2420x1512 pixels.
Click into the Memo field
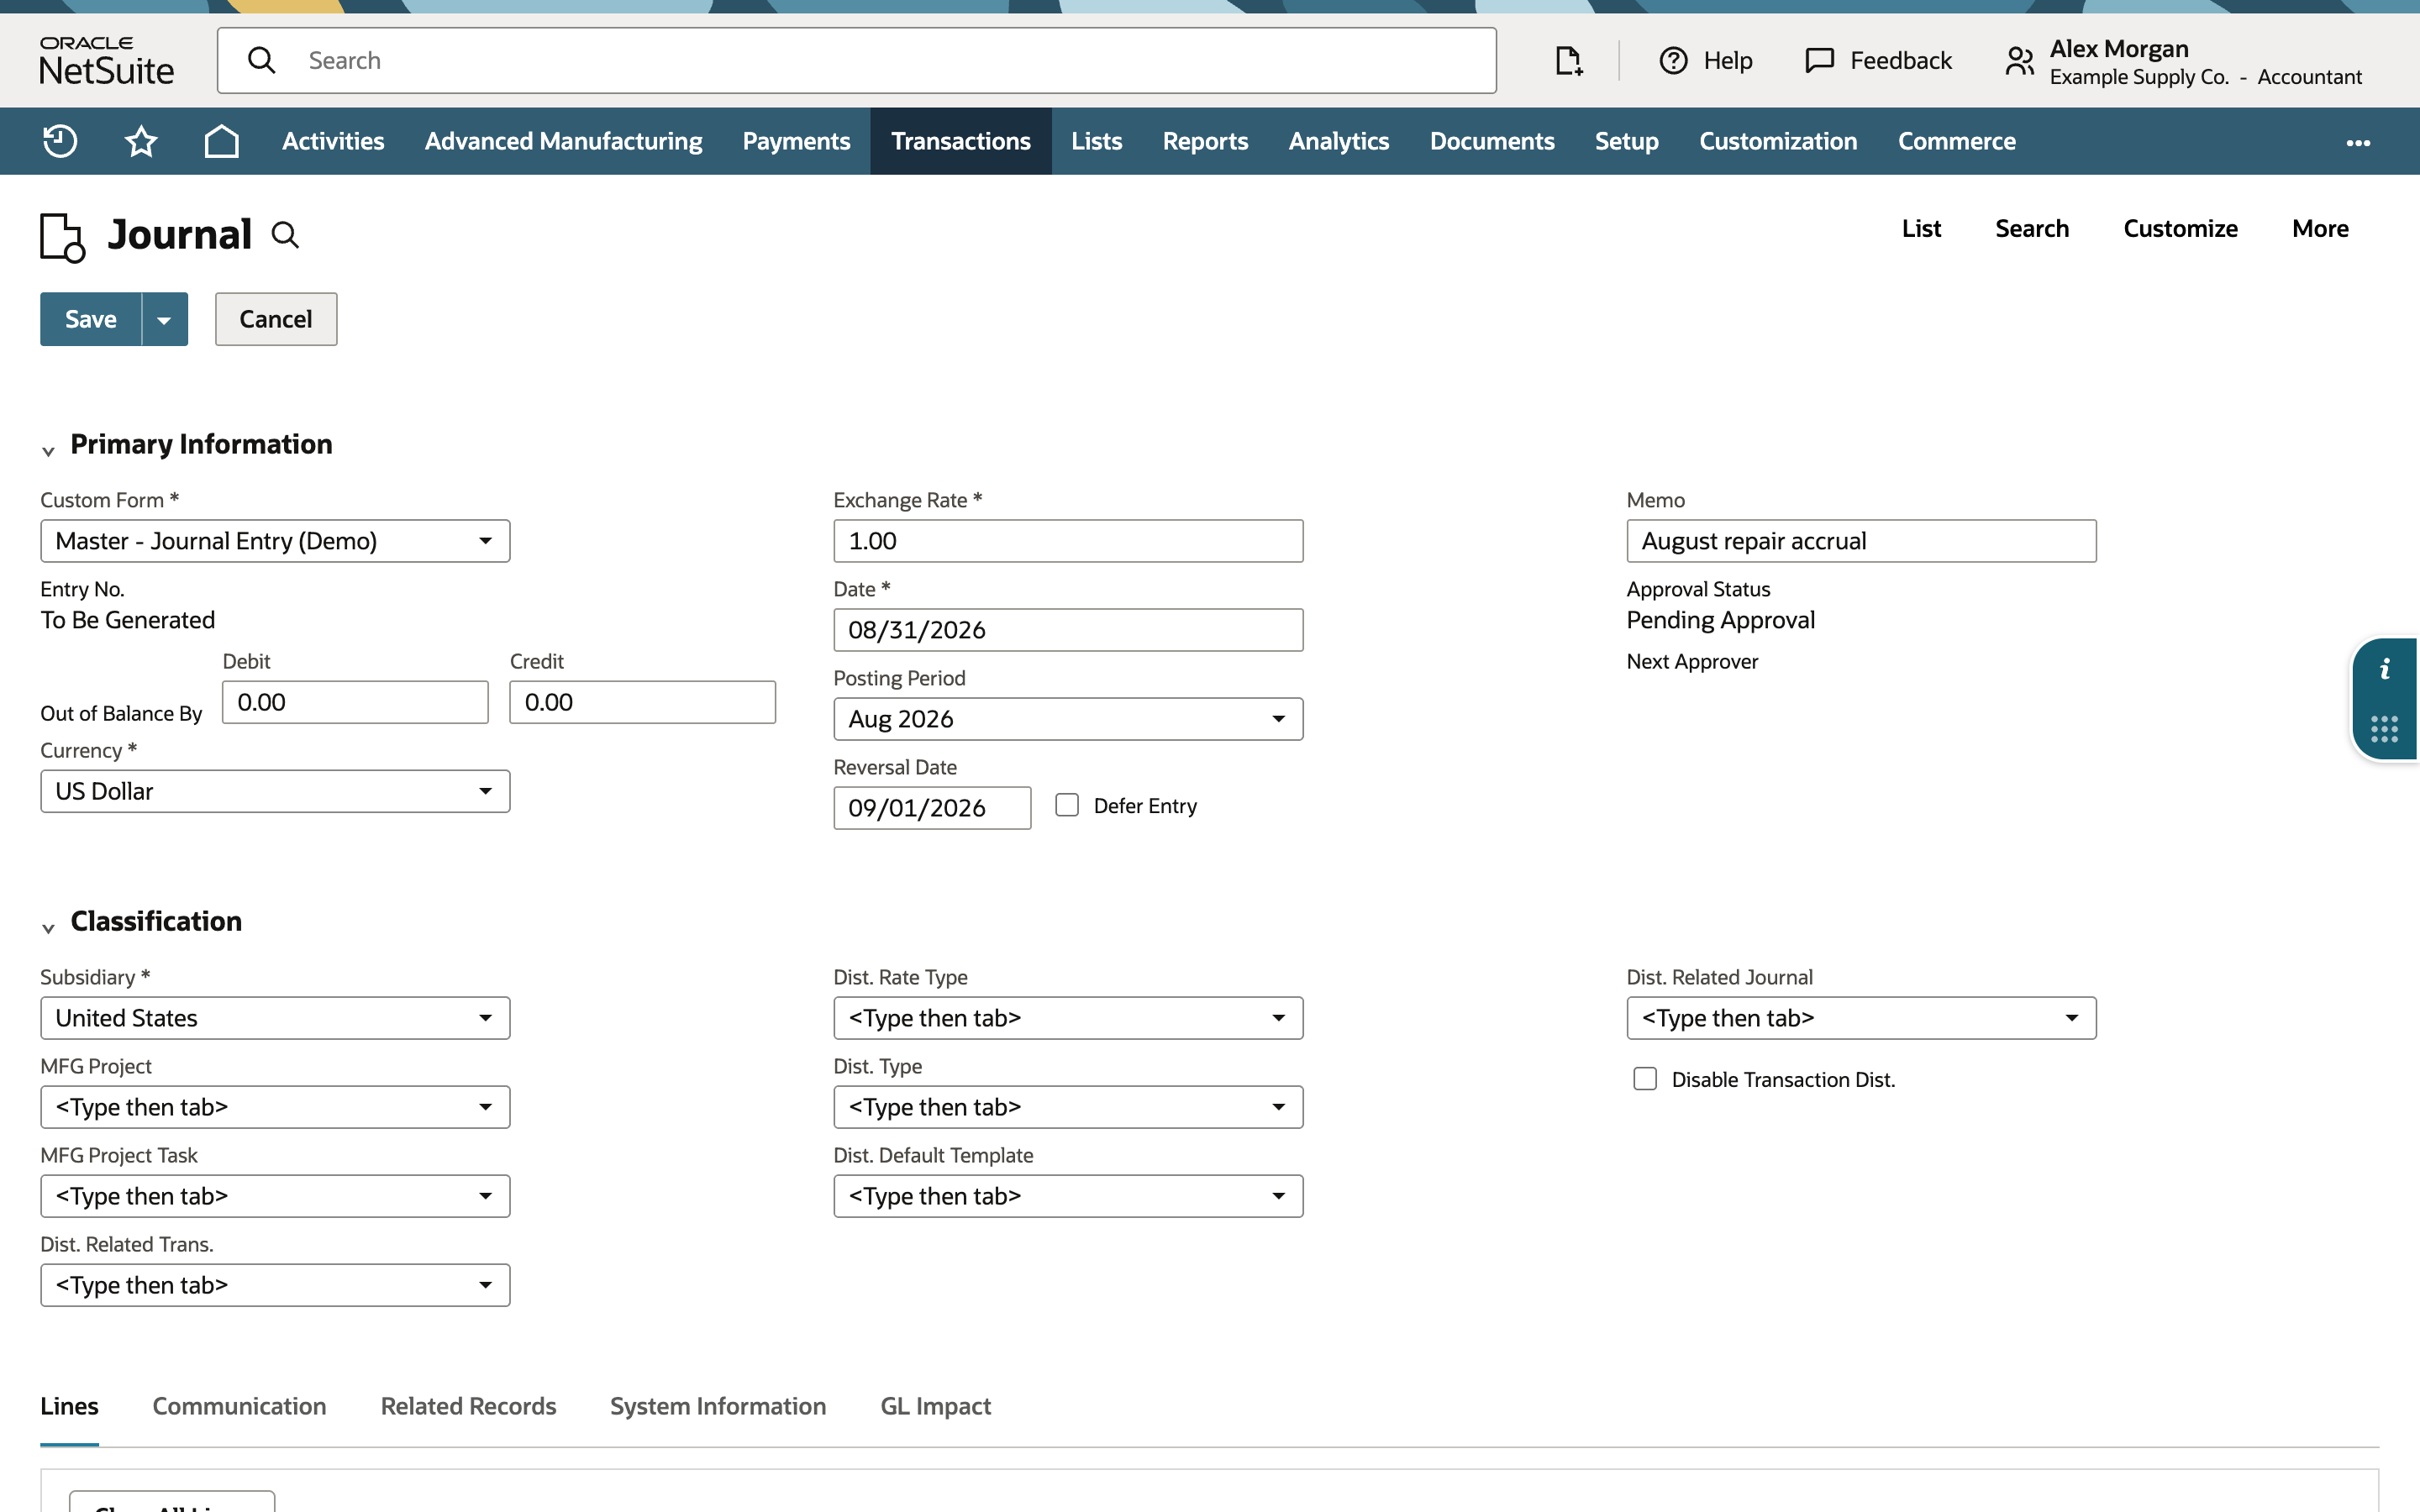(x=1861, y=541)
